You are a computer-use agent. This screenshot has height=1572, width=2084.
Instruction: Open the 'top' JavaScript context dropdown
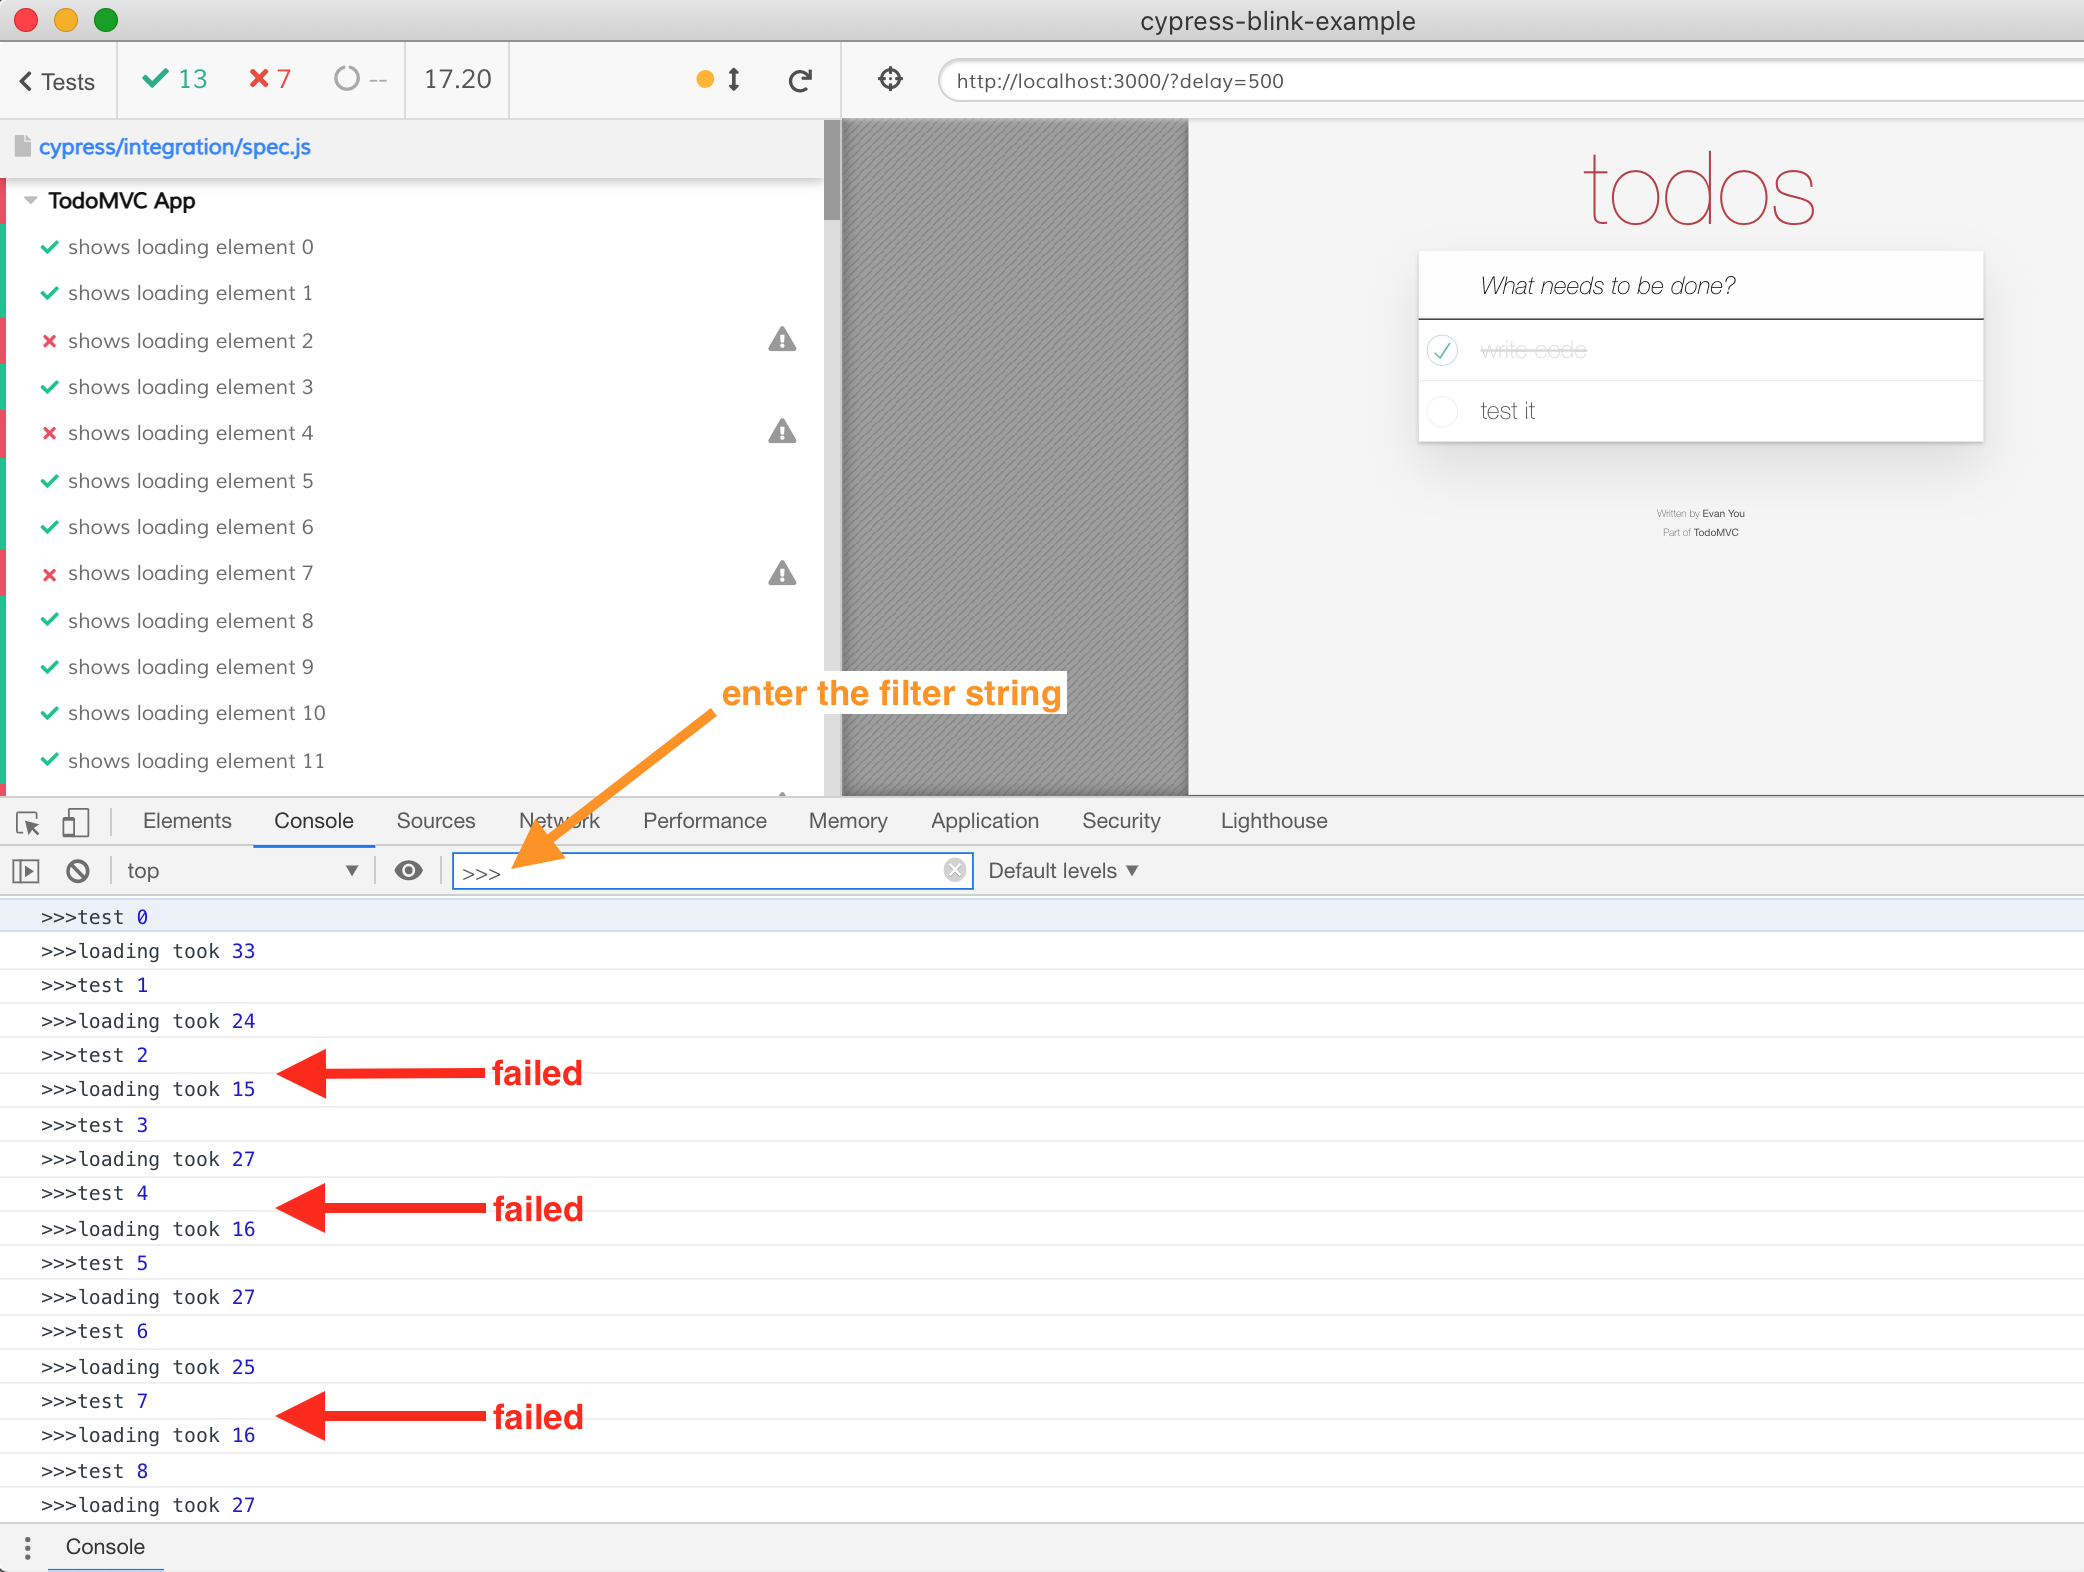point(242,871)
